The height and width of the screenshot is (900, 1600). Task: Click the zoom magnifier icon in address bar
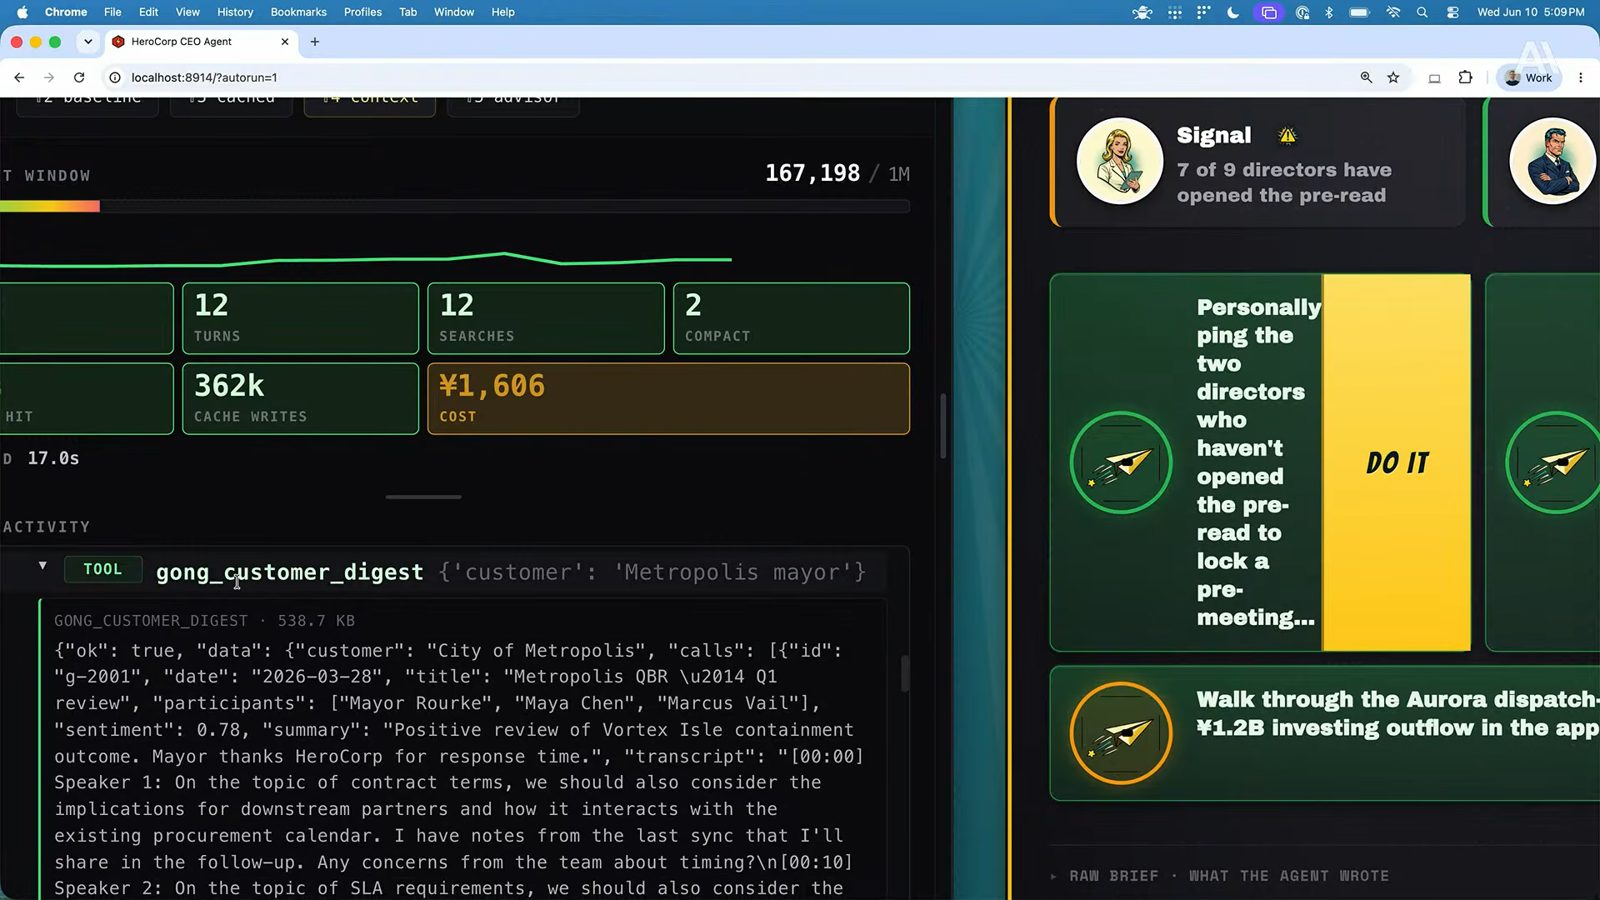pyautogui.click(x=1366, y=77)
